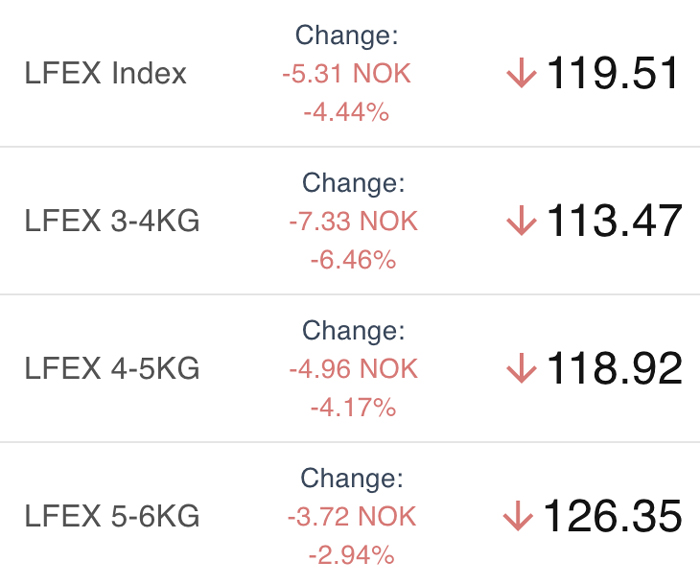The width and height of the screenshot is (700, 585).
Task: Click the -4.17% percentage change
Action: (x=354, y=407)
